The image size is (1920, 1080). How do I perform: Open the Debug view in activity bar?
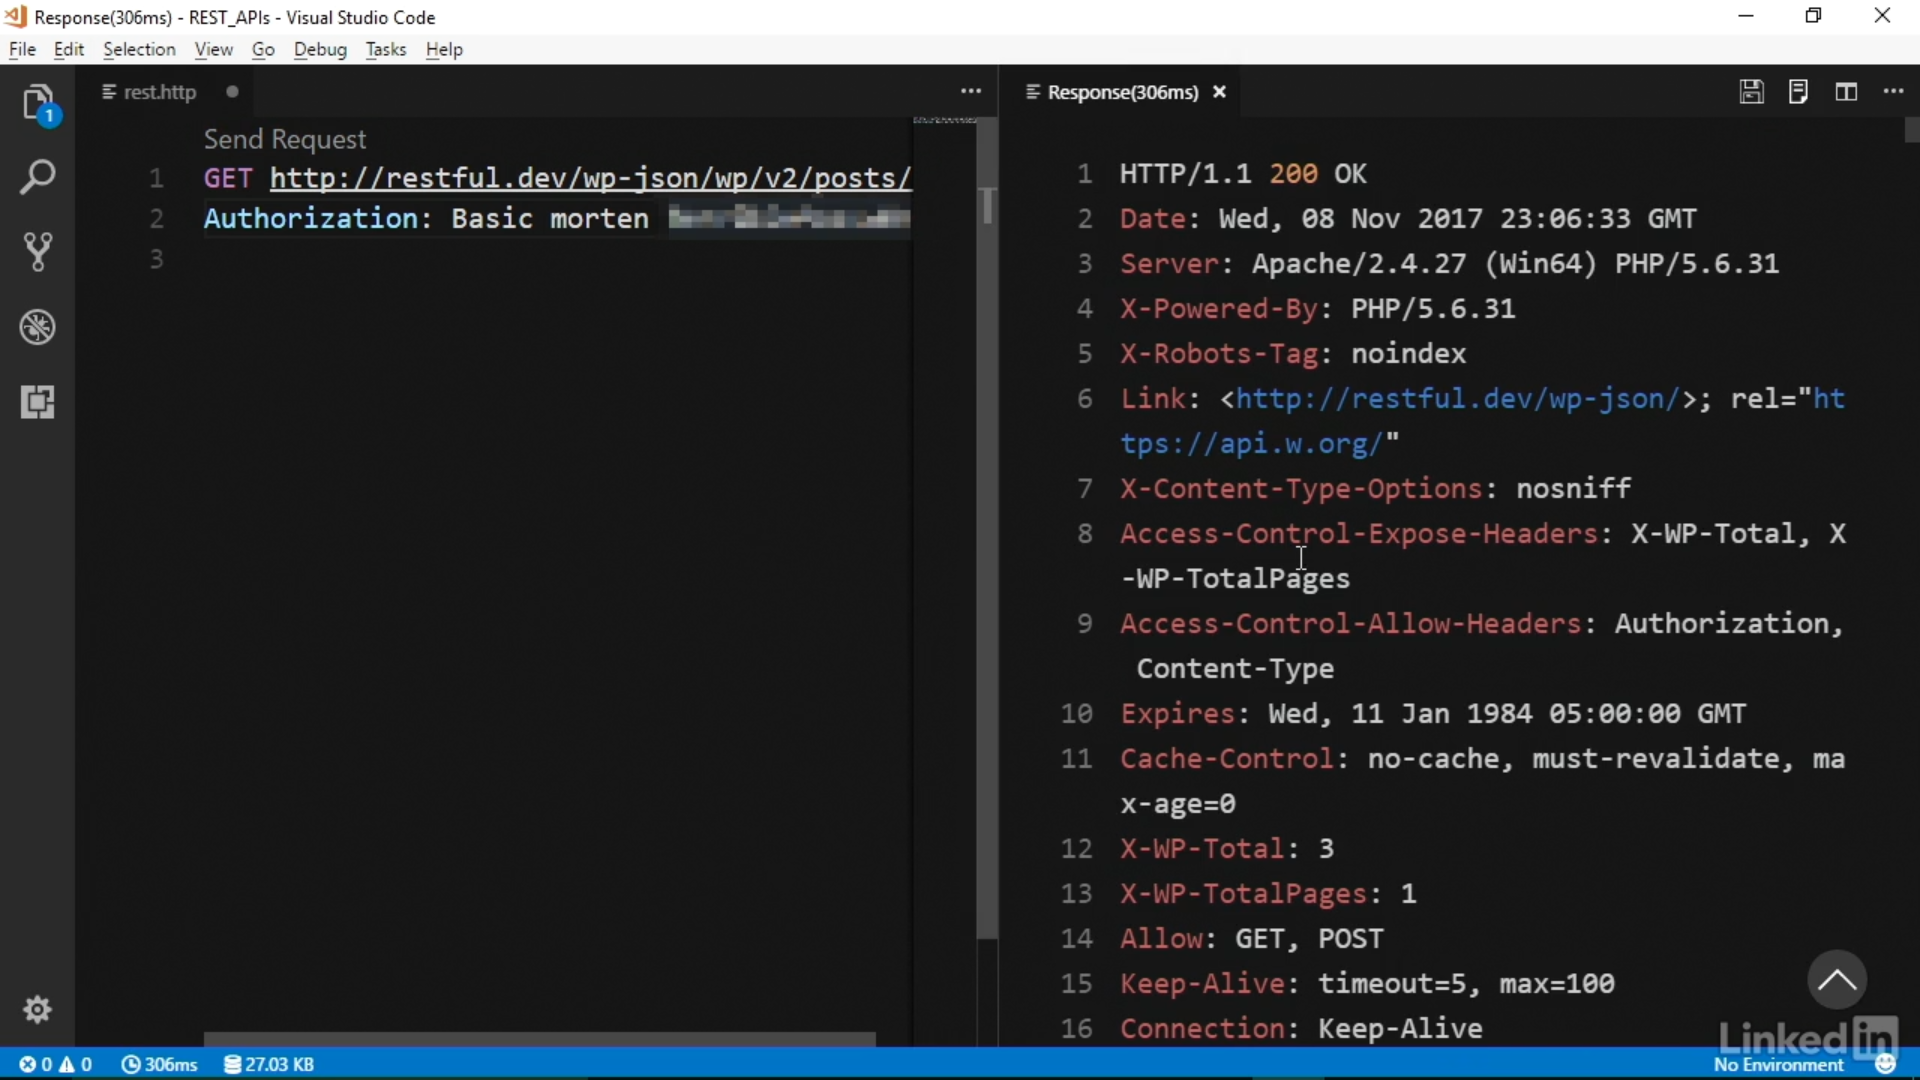pyautogui.click(x=38, y=327)
